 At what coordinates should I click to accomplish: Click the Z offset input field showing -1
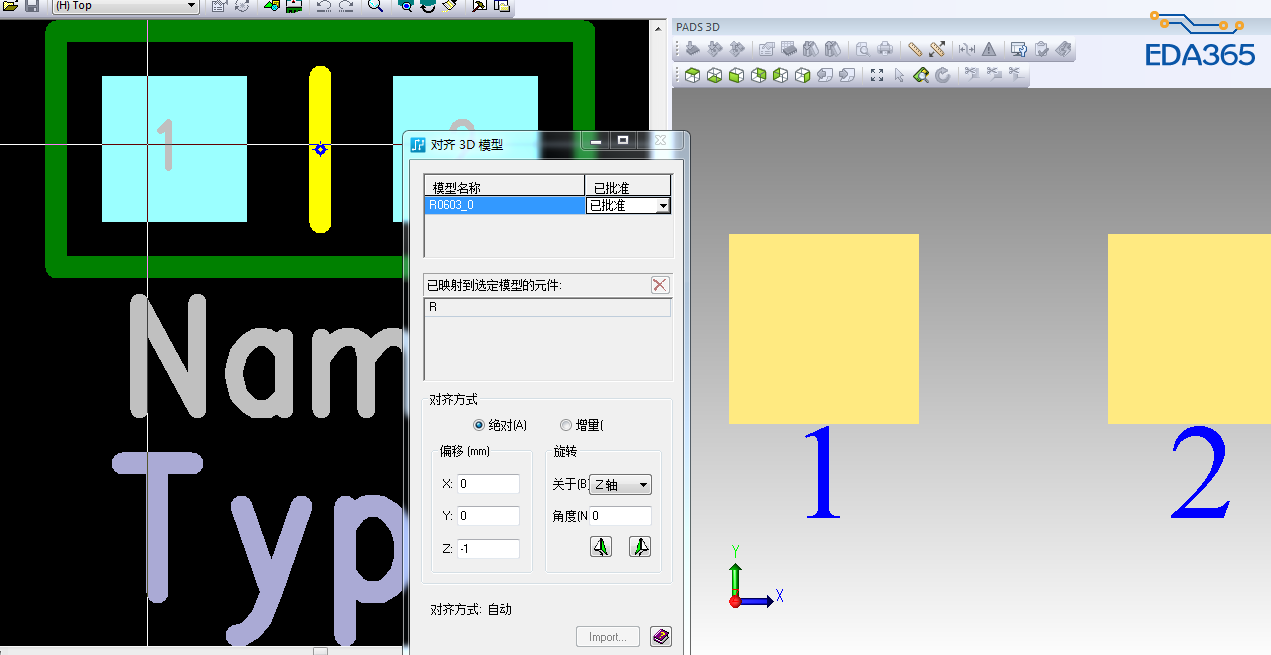point(488,548)
